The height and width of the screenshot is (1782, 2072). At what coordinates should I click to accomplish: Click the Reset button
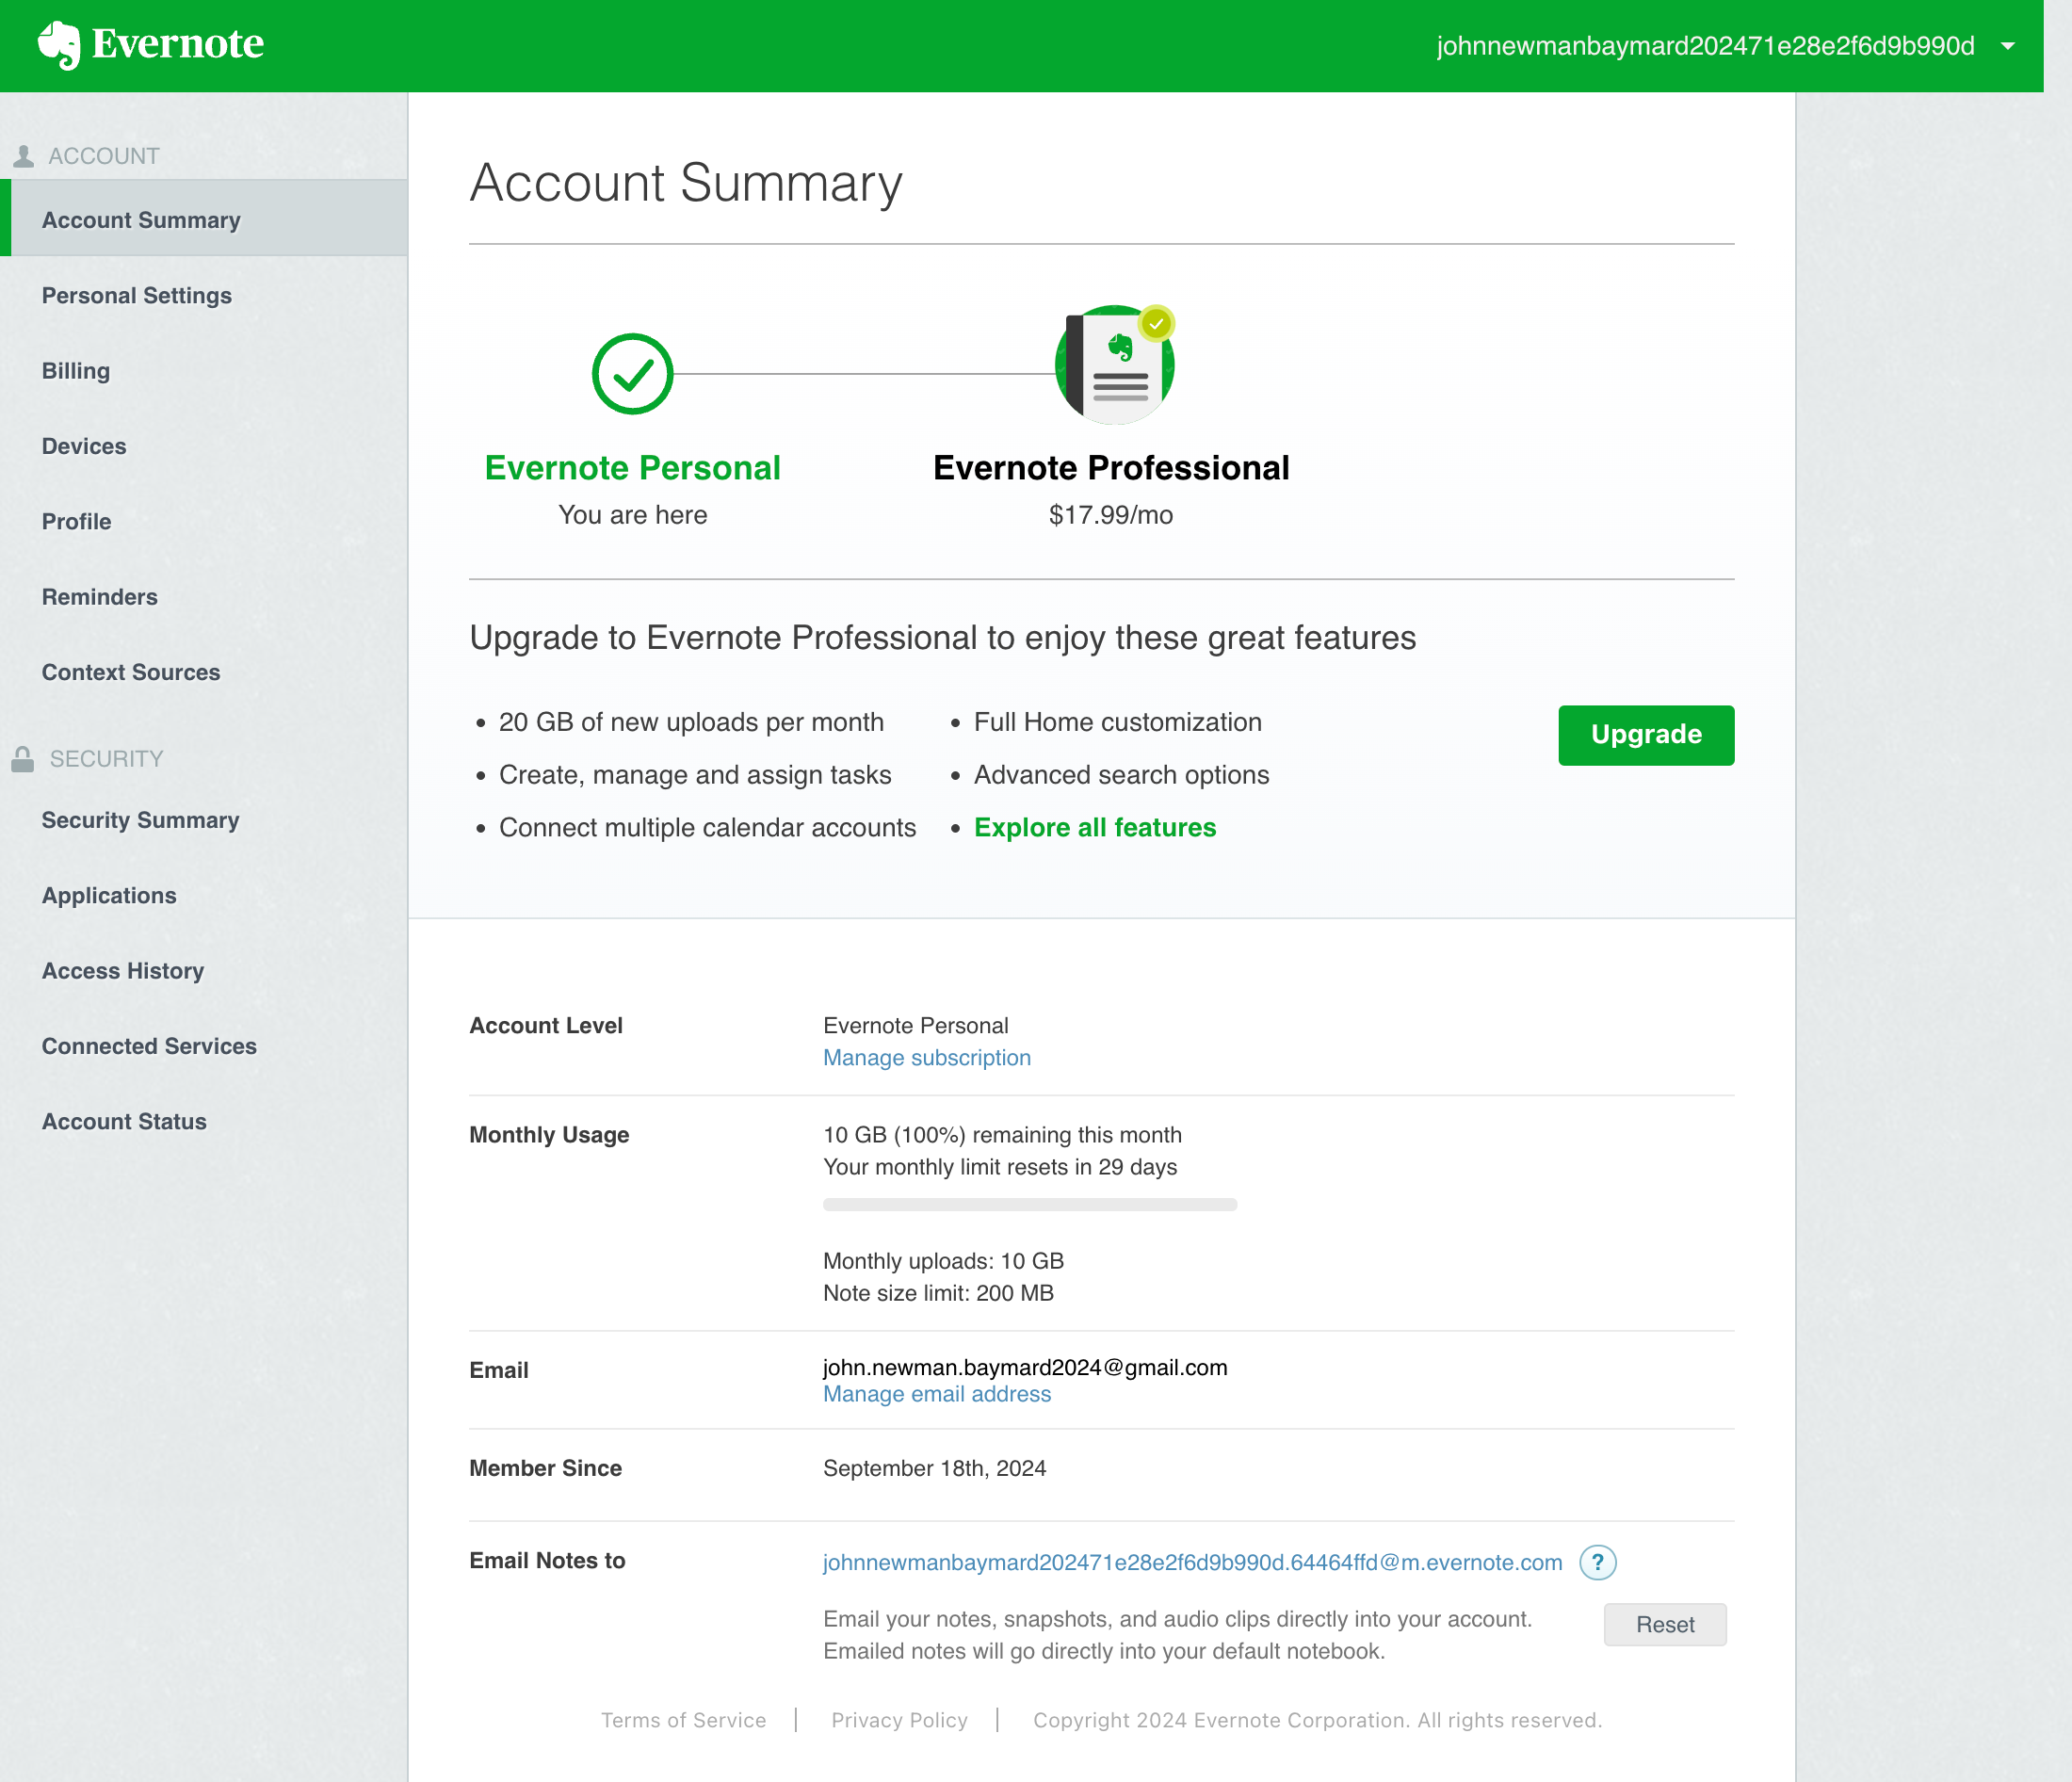tap(1664, 1624)
